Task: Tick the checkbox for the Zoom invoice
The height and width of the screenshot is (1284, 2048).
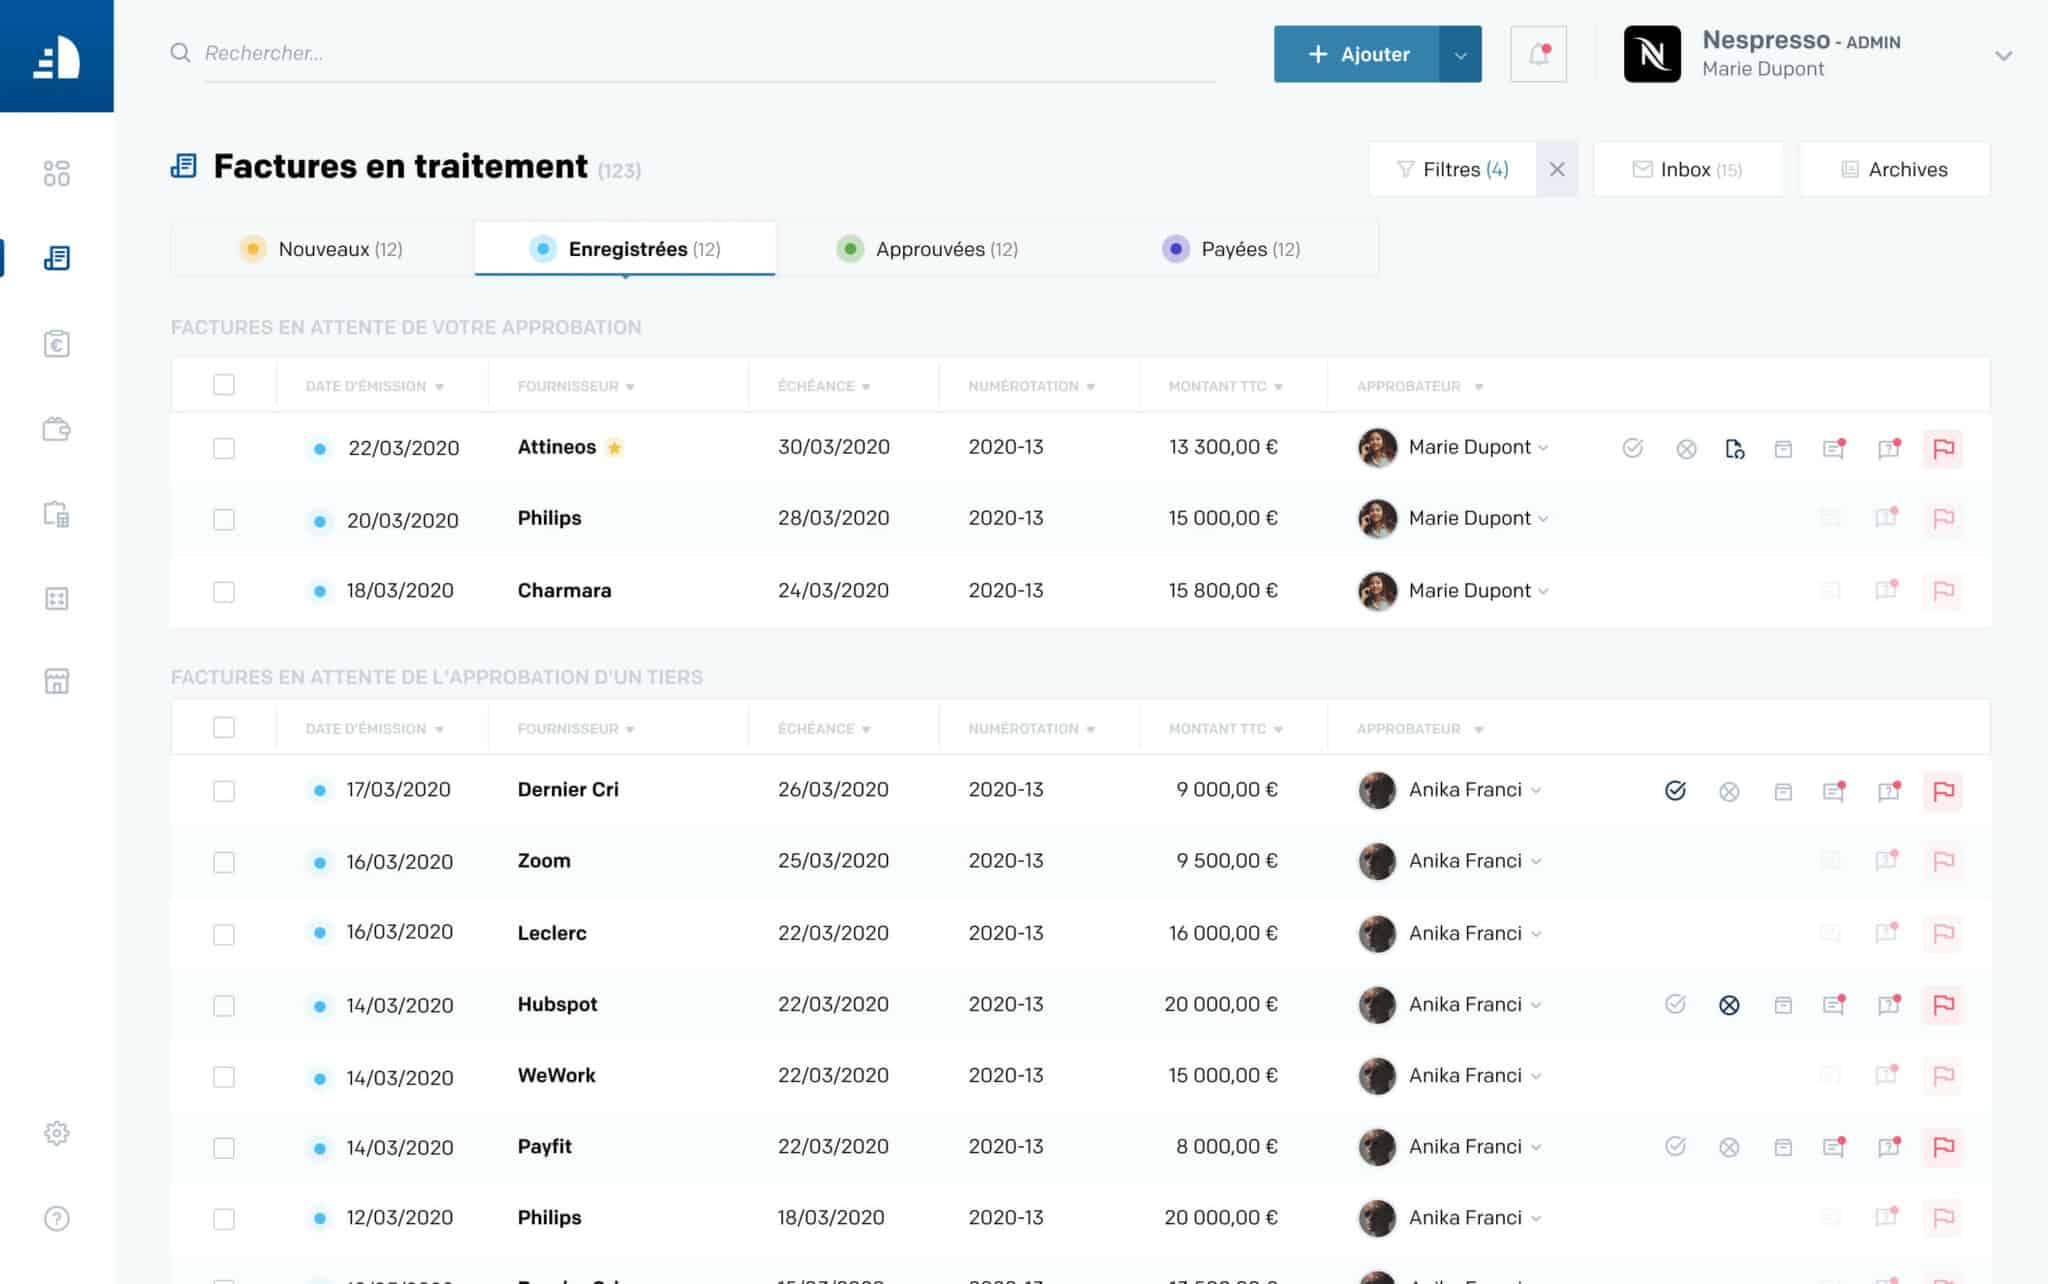Action: [223, 861]
